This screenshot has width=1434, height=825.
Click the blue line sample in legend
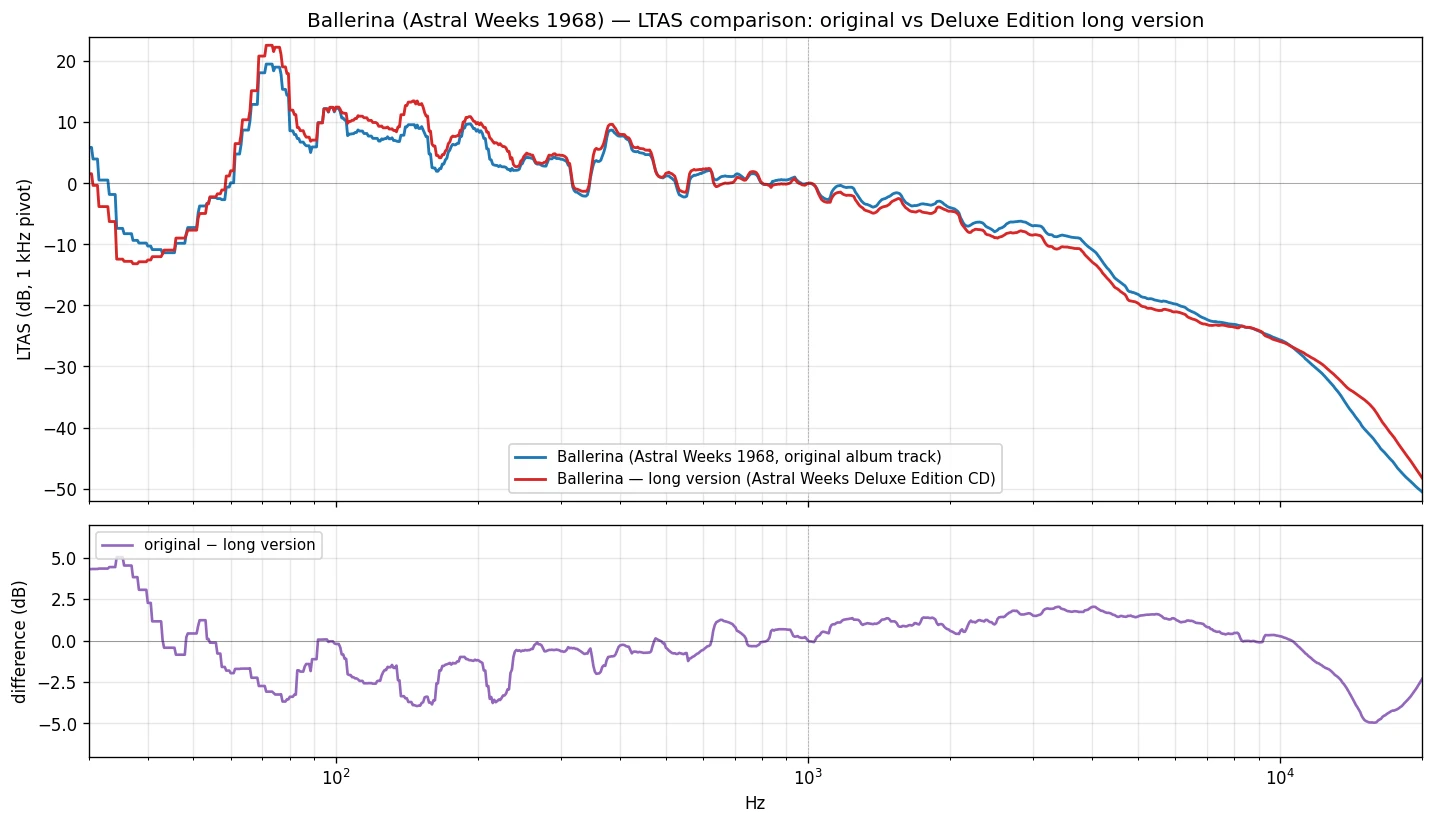pos(531,457)
